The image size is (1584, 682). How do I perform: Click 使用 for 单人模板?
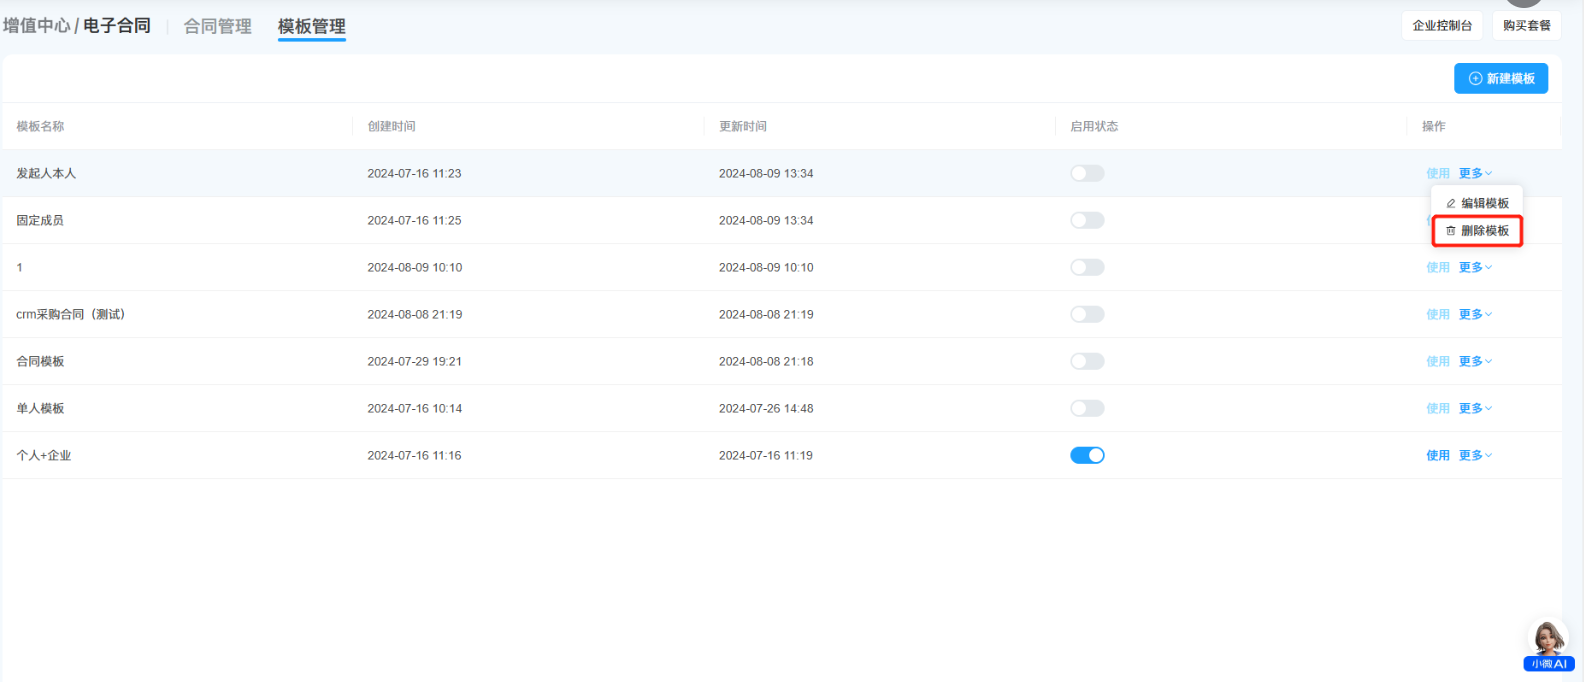point(1438,408)
